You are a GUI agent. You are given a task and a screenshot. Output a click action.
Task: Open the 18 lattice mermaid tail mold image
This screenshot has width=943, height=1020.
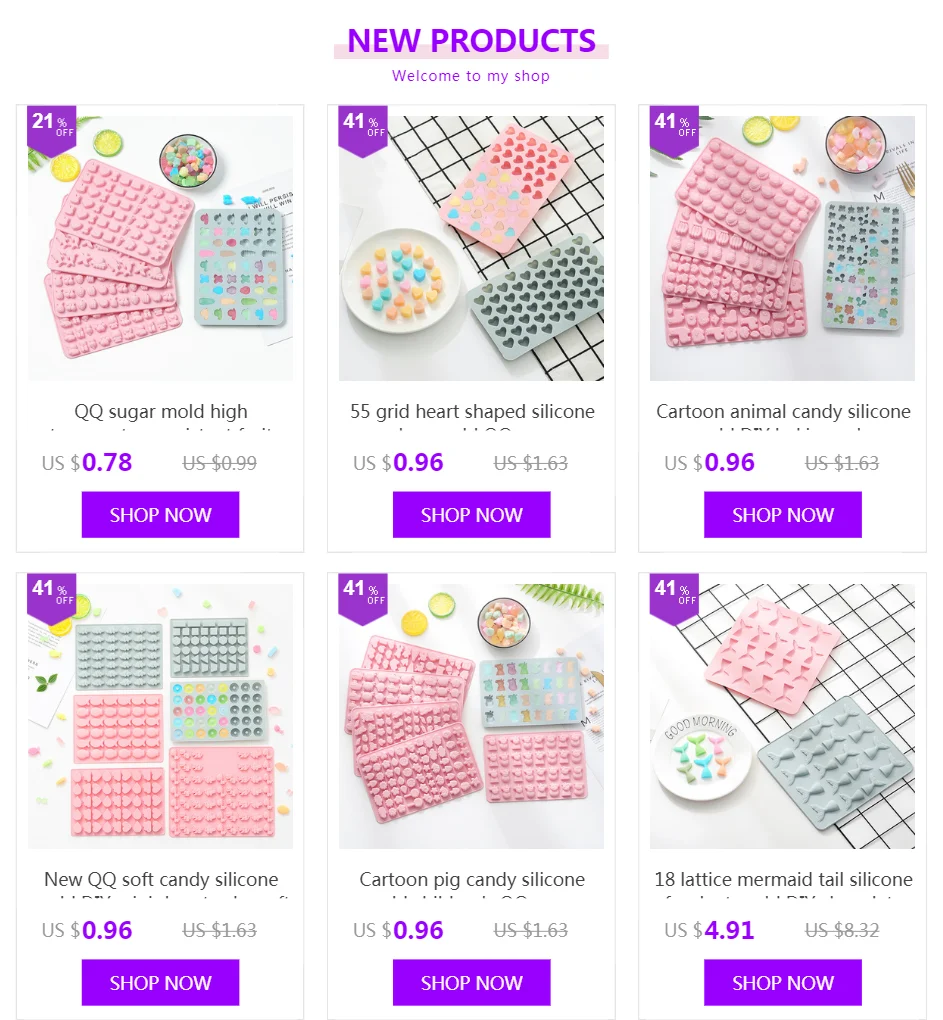coord(782,716)
